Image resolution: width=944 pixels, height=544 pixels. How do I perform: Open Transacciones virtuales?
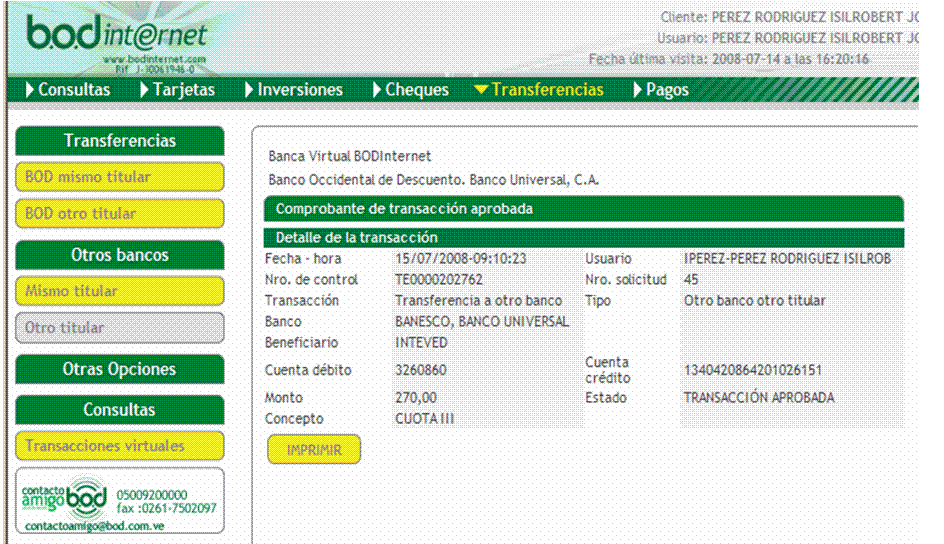(120, 446)
